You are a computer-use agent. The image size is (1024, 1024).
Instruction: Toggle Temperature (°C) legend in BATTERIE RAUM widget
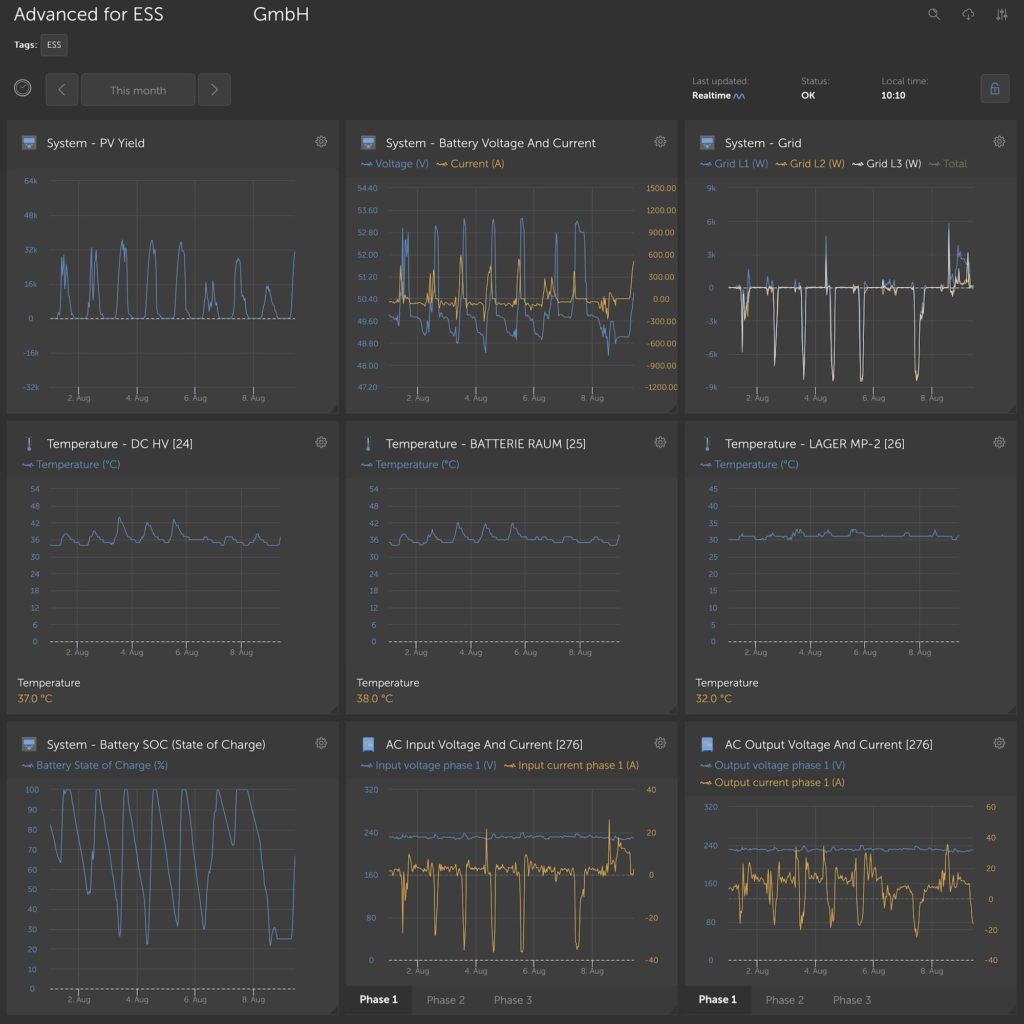click(x=410, y=464)
